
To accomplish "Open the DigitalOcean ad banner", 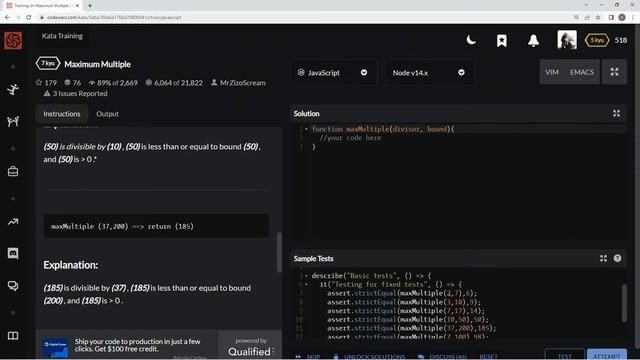I will 127,346.
